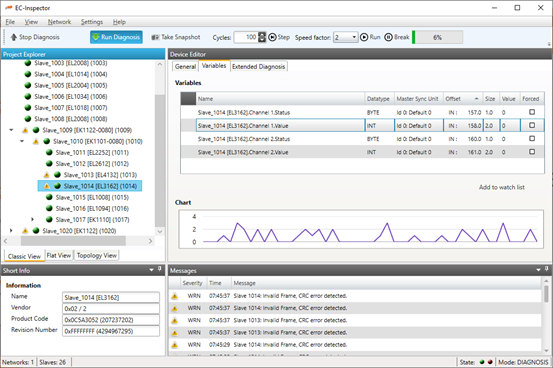Screen dimensions: 553x368
Task: Switch to Topology View
Action: (x=97, y=255)
